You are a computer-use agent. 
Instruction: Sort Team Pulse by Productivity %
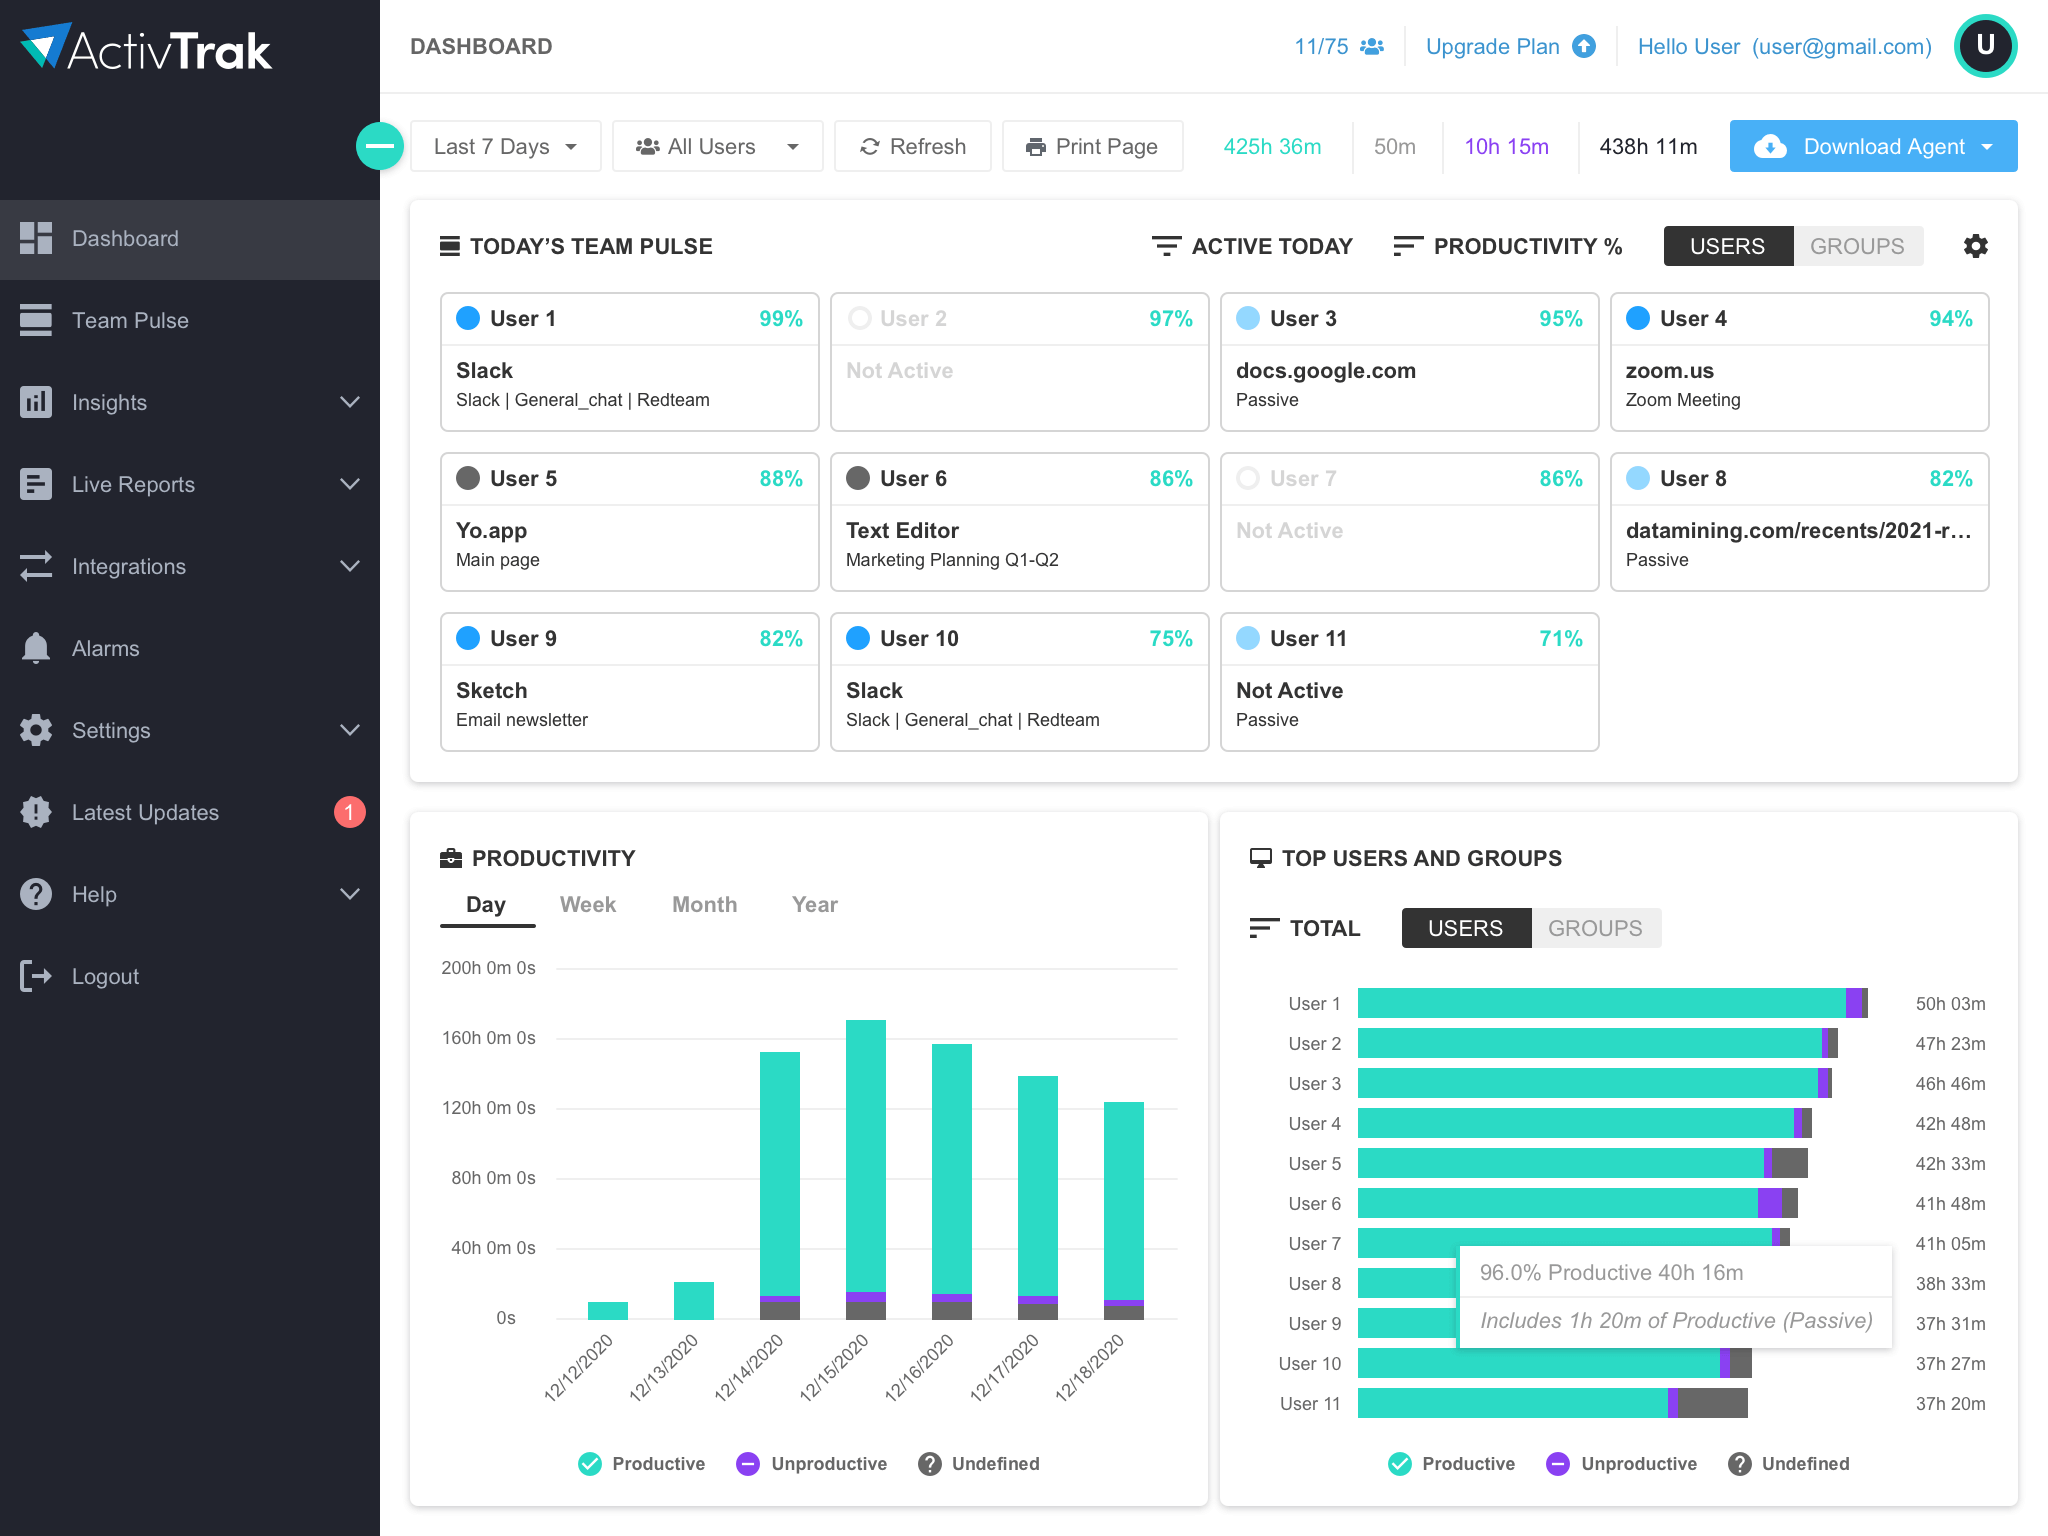(1508, 246)
